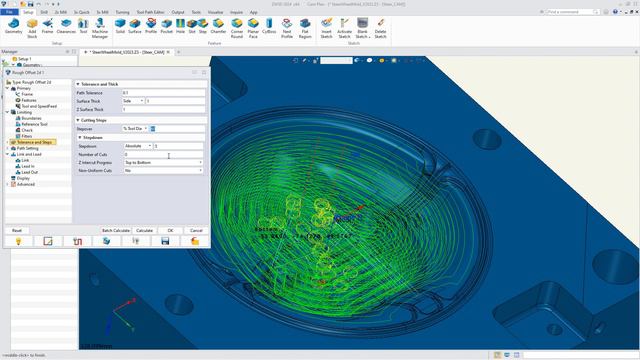
Task: Select Advanced tree item
Action: point(26,184)
